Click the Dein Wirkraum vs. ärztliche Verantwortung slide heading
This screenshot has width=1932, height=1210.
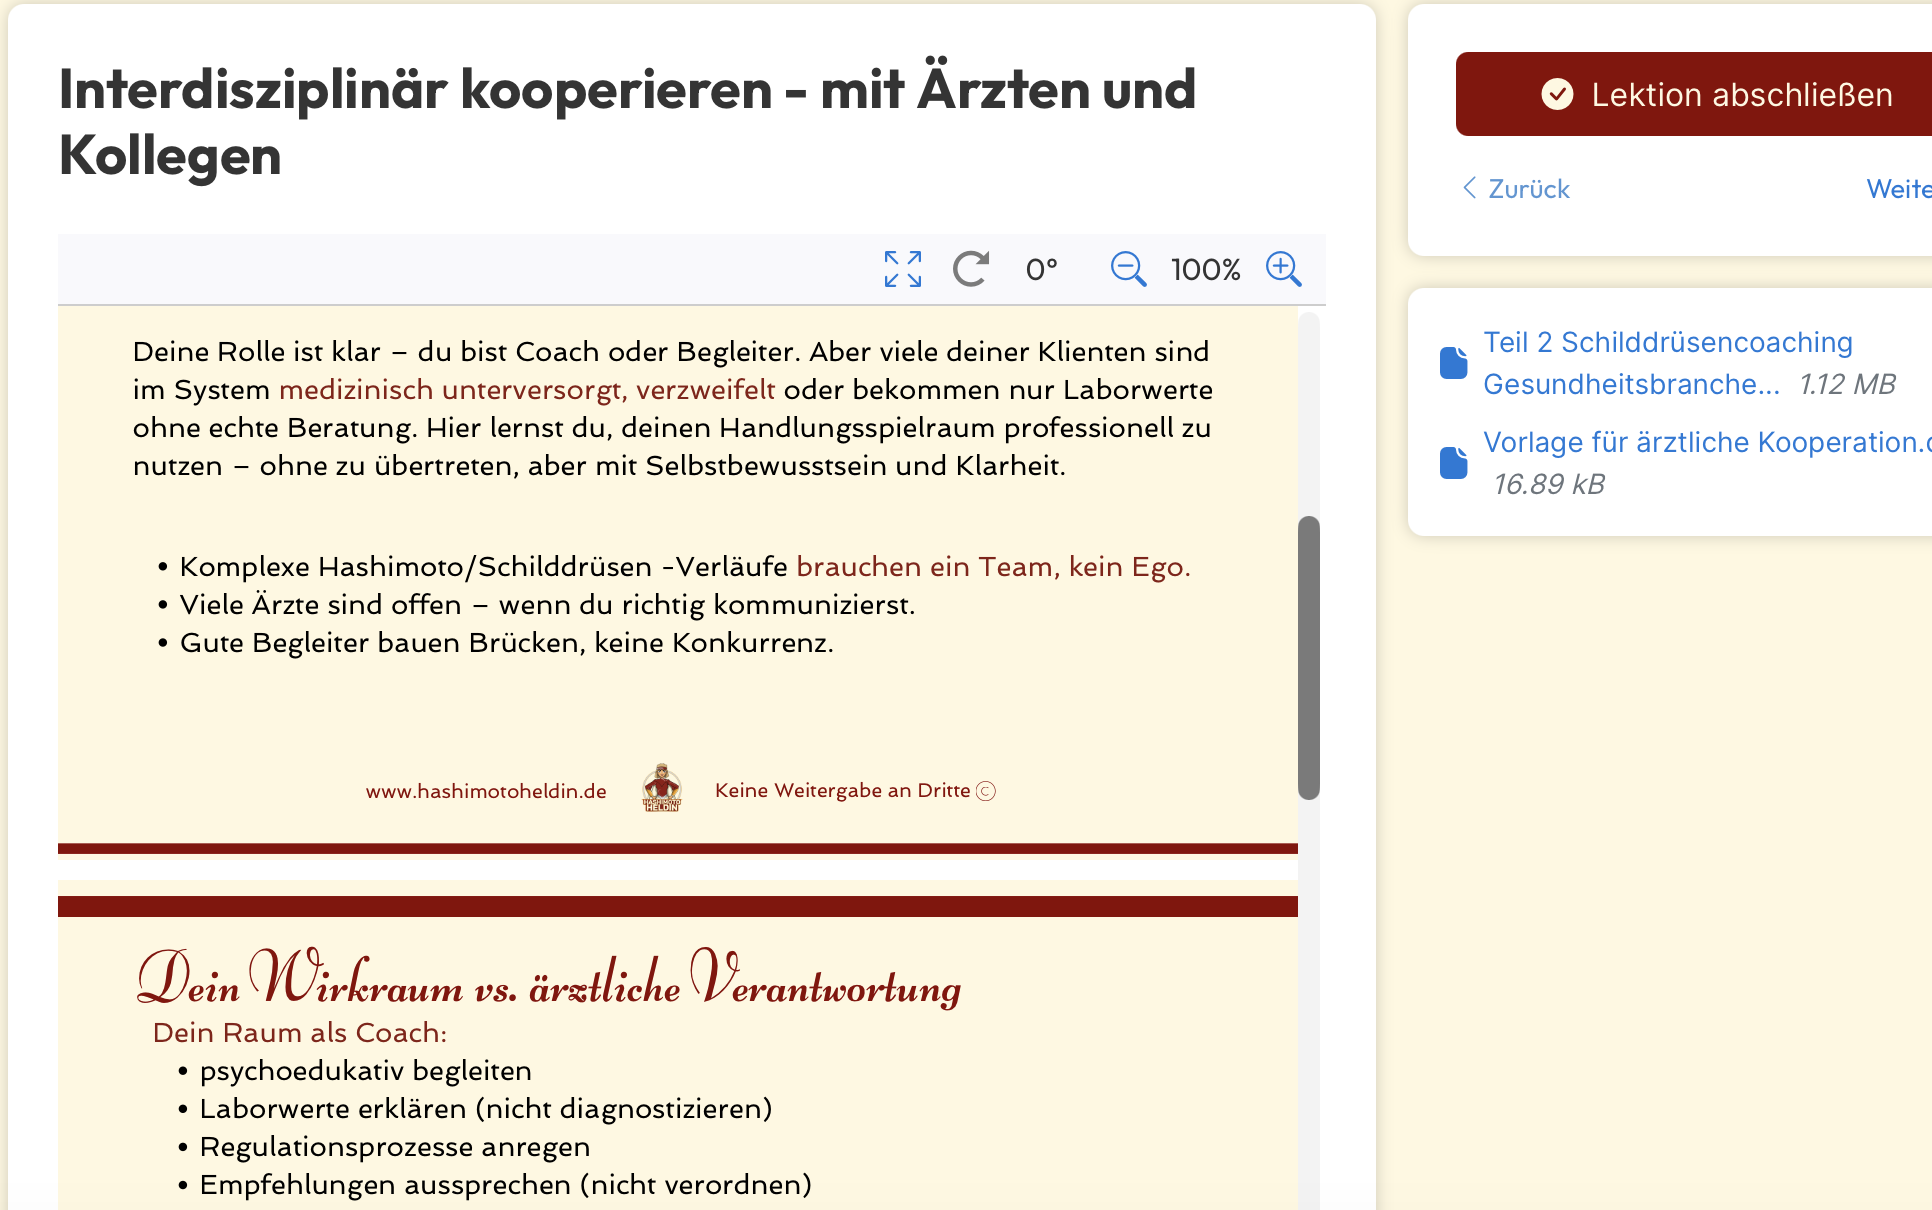[548, 980]
